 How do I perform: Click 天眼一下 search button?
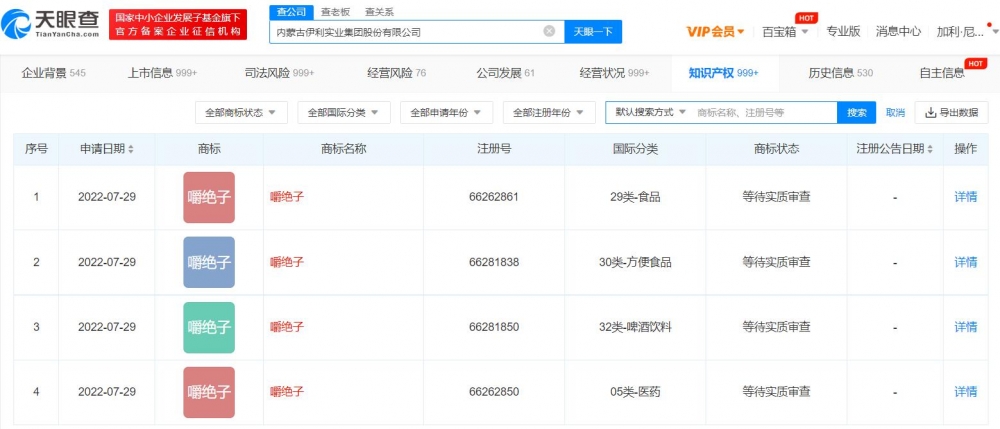pyautogui.click(x=593, y=32)
